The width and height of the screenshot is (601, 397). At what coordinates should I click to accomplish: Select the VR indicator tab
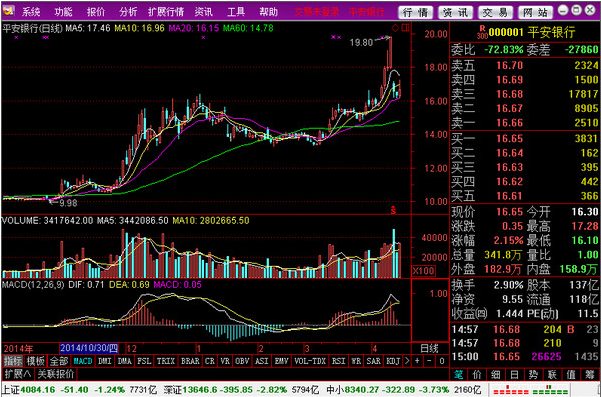(225, 361)
